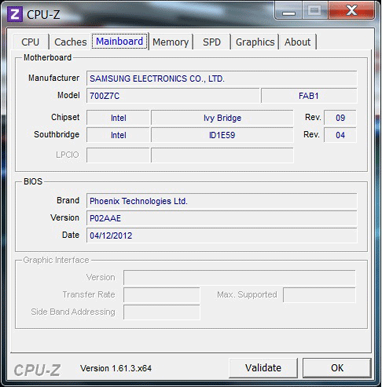Viewport: 382px width, 387px height.
Task: Close the CPU-Z window
Action: point(352,11)
